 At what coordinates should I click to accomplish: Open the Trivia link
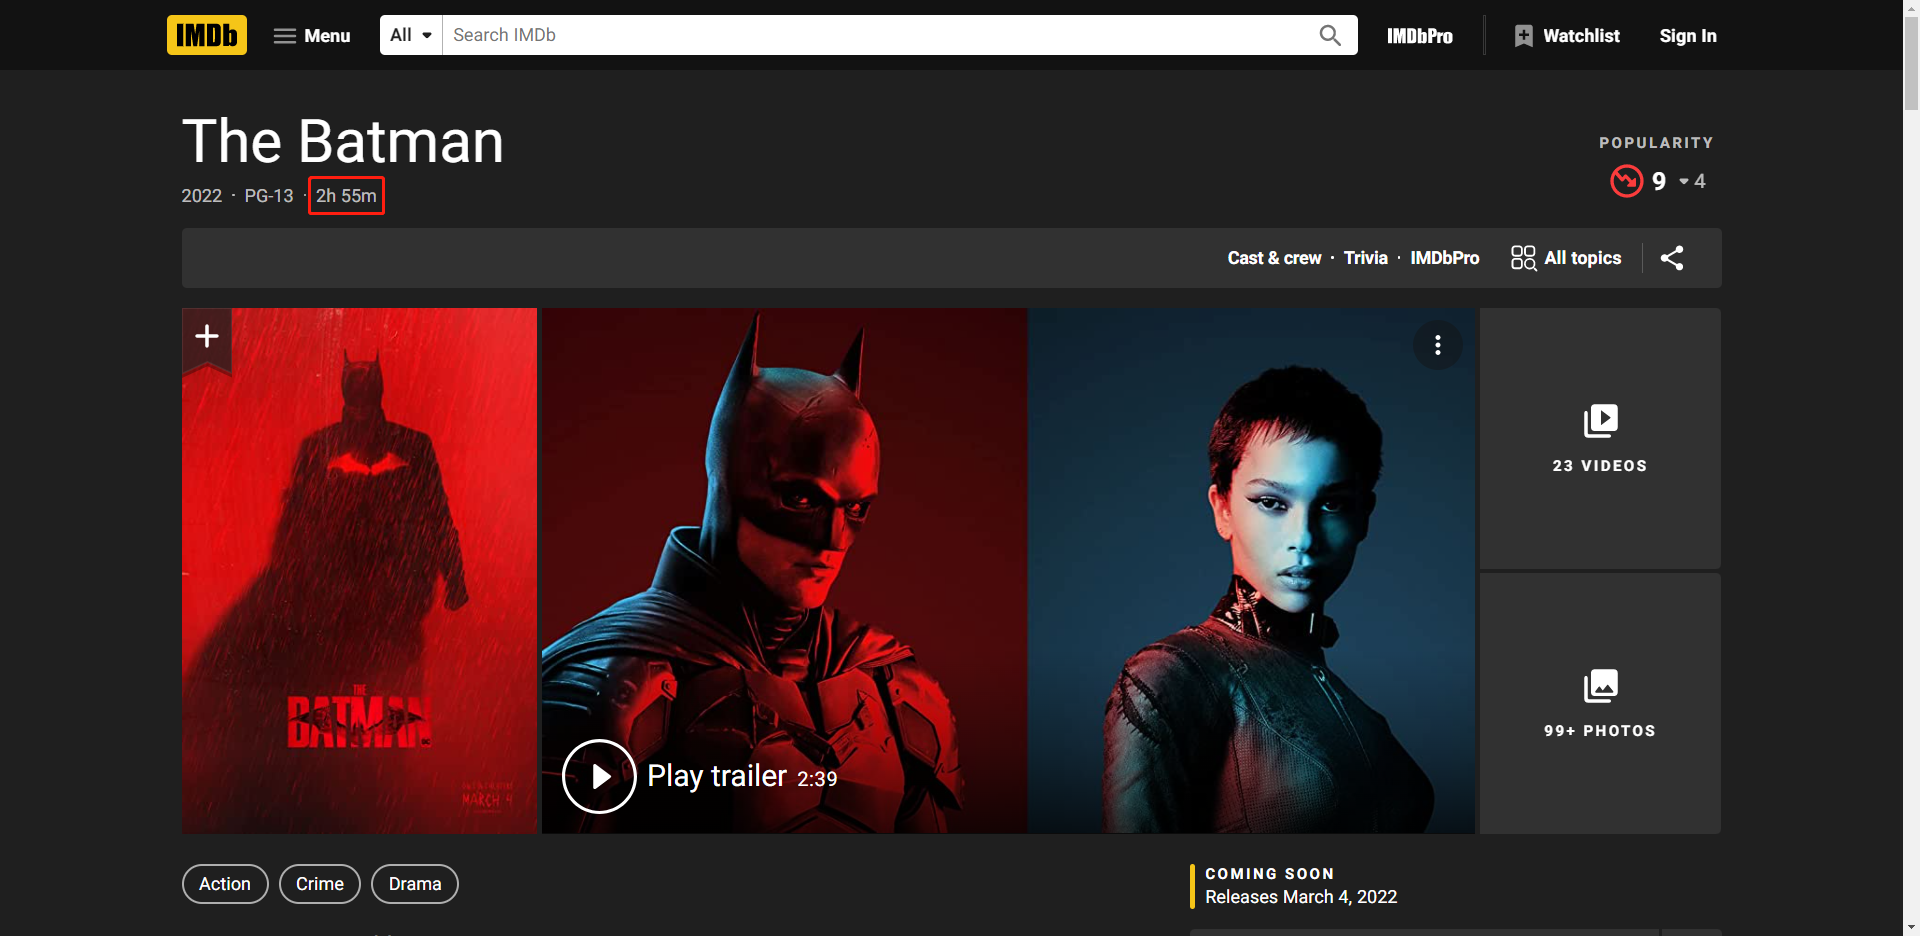[1365, 258]
